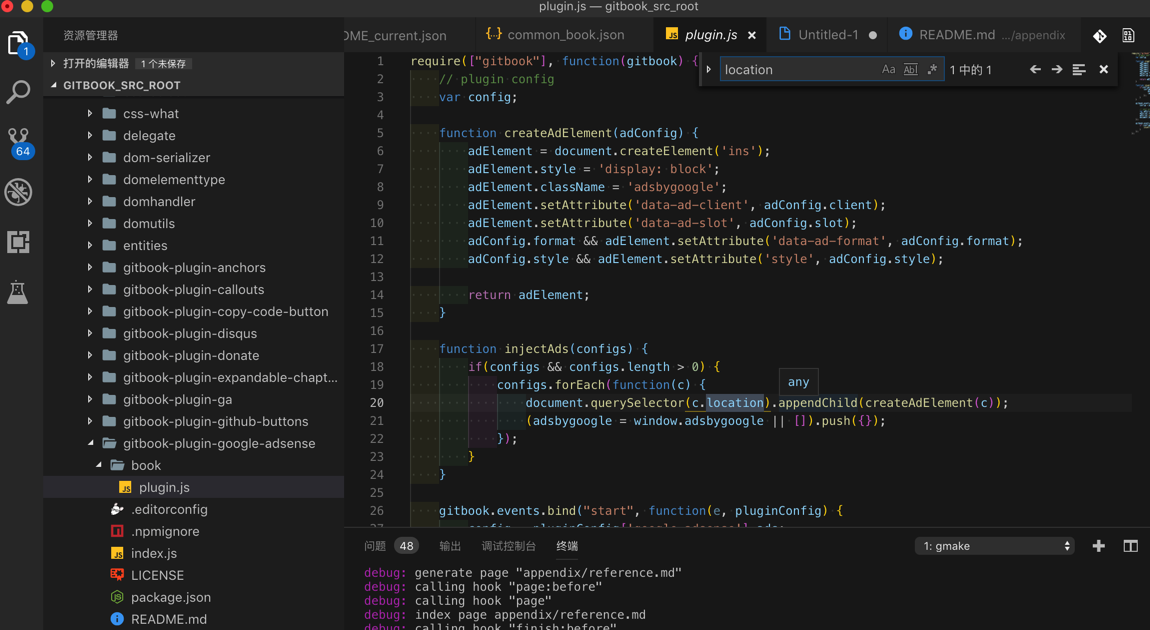The image size is (1150, 630).
Task: Click the beaker Test icon in activity bar
Action: pos(18,292)
